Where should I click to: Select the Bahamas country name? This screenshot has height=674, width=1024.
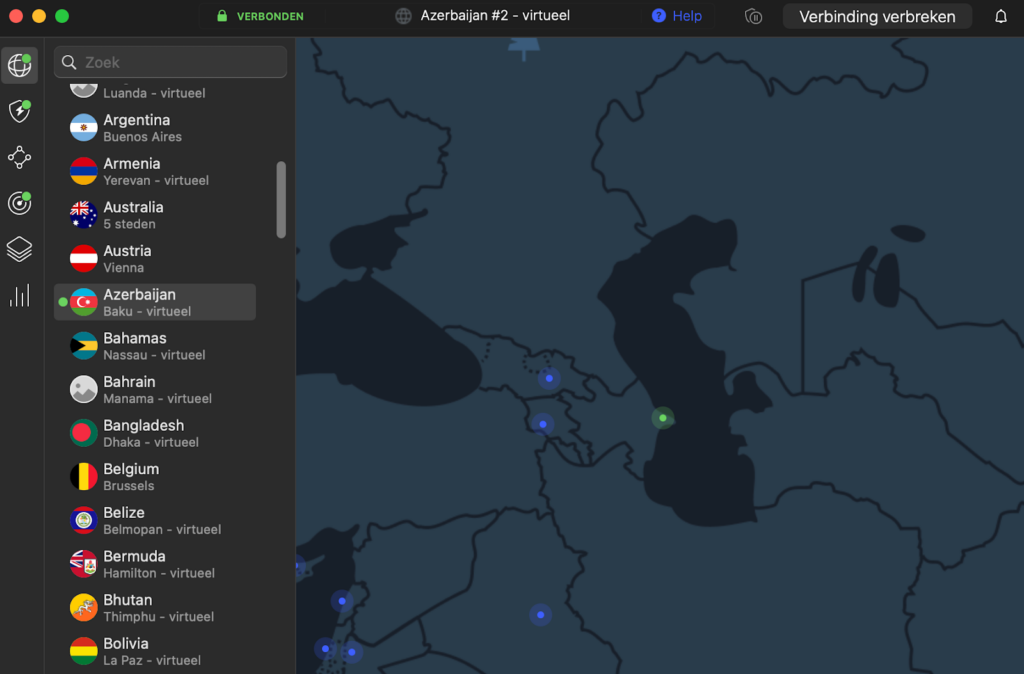coord(135,338)
